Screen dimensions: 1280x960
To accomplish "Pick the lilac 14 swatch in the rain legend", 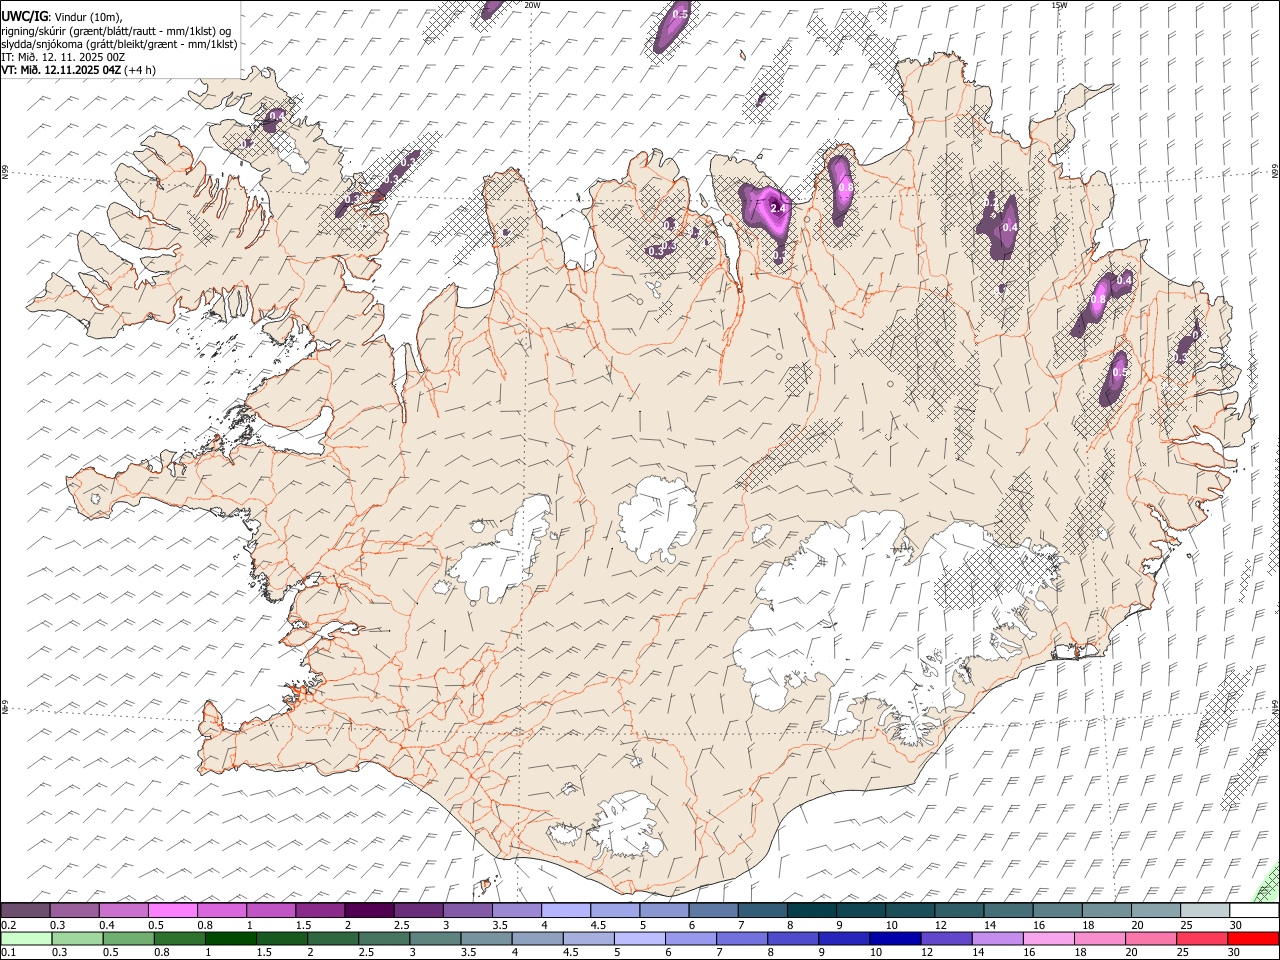I will (995, 938).
